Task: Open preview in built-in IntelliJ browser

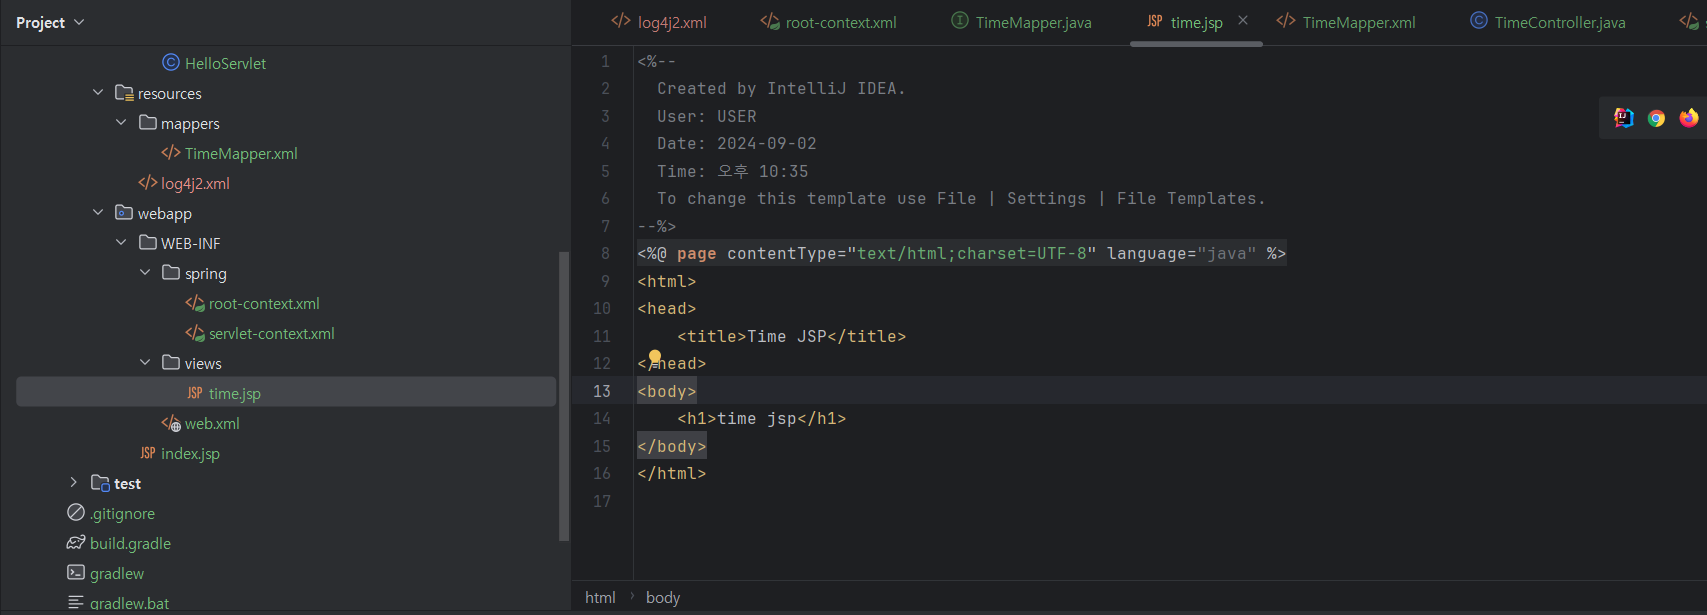Action: click(x=1624, y=118)
